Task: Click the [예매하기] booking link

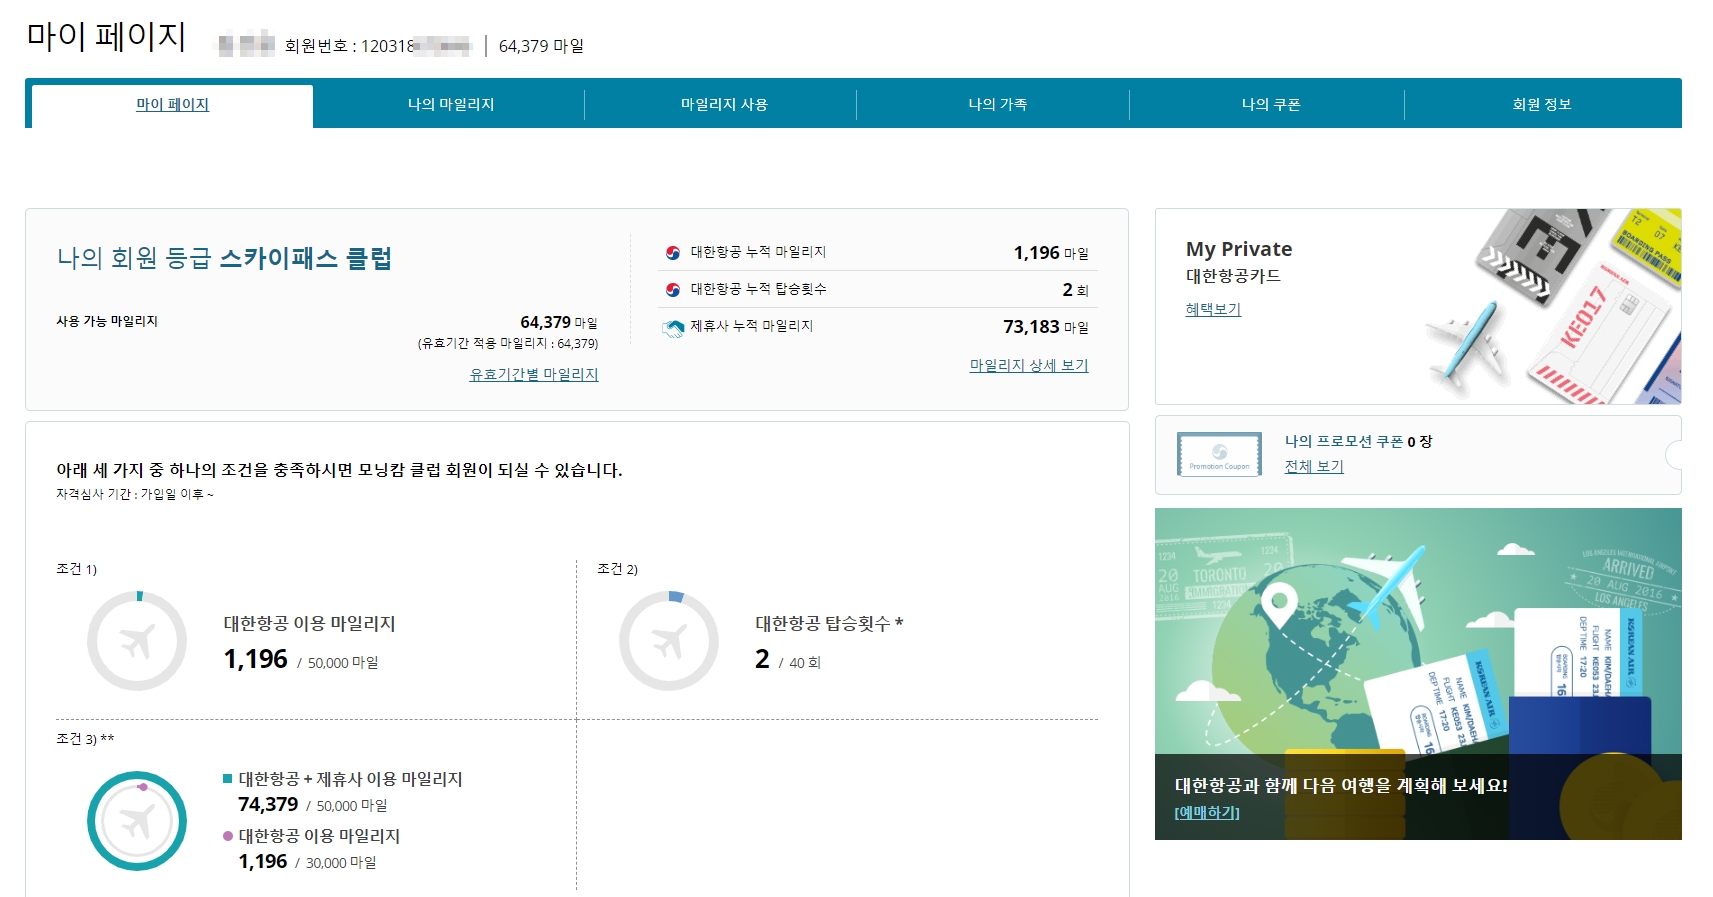Action: tap(1207, 813)
